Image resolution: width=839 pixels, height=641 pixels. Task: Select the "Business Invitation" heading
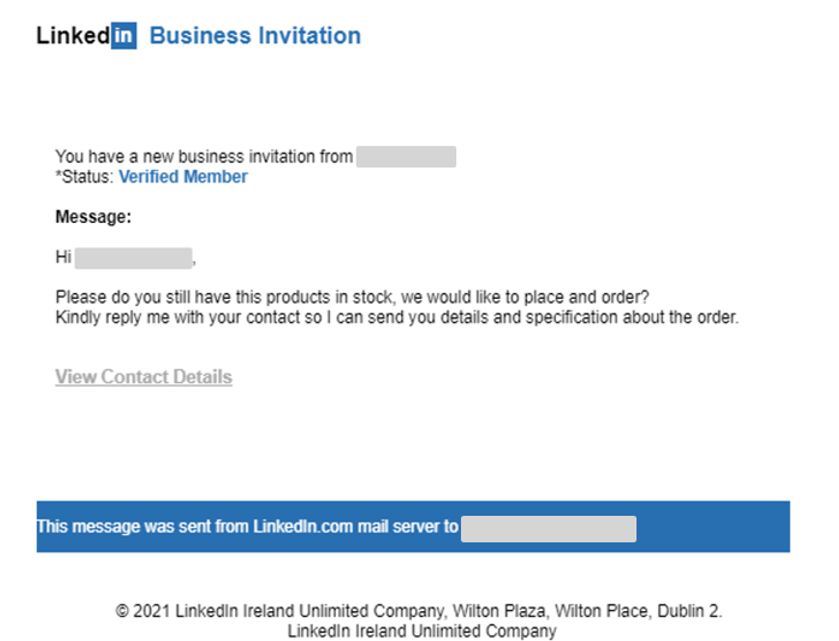tap(255, 36)
